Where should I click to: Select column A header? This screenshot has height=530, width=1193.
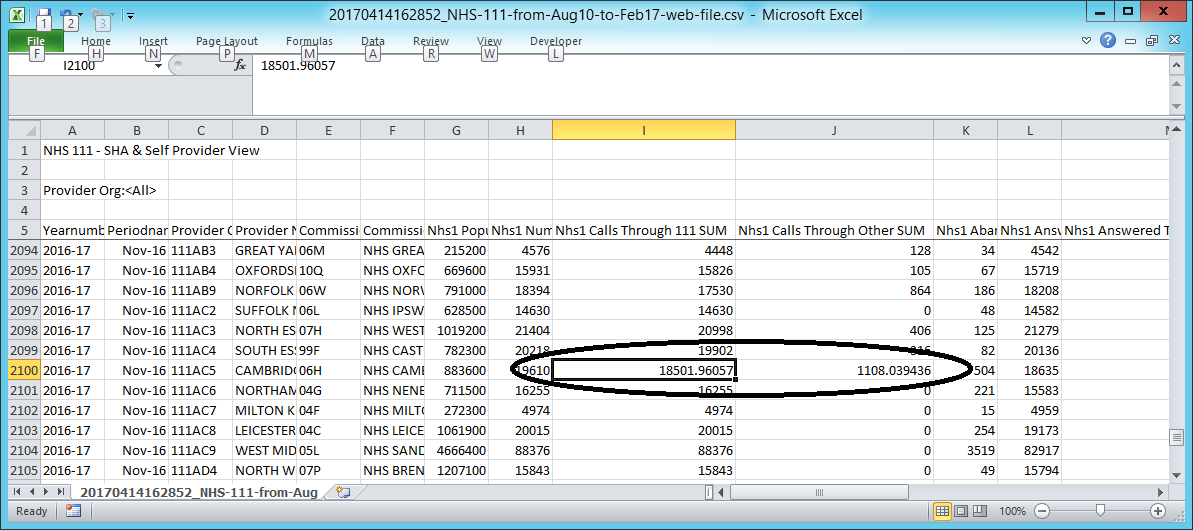pos(72,131)
